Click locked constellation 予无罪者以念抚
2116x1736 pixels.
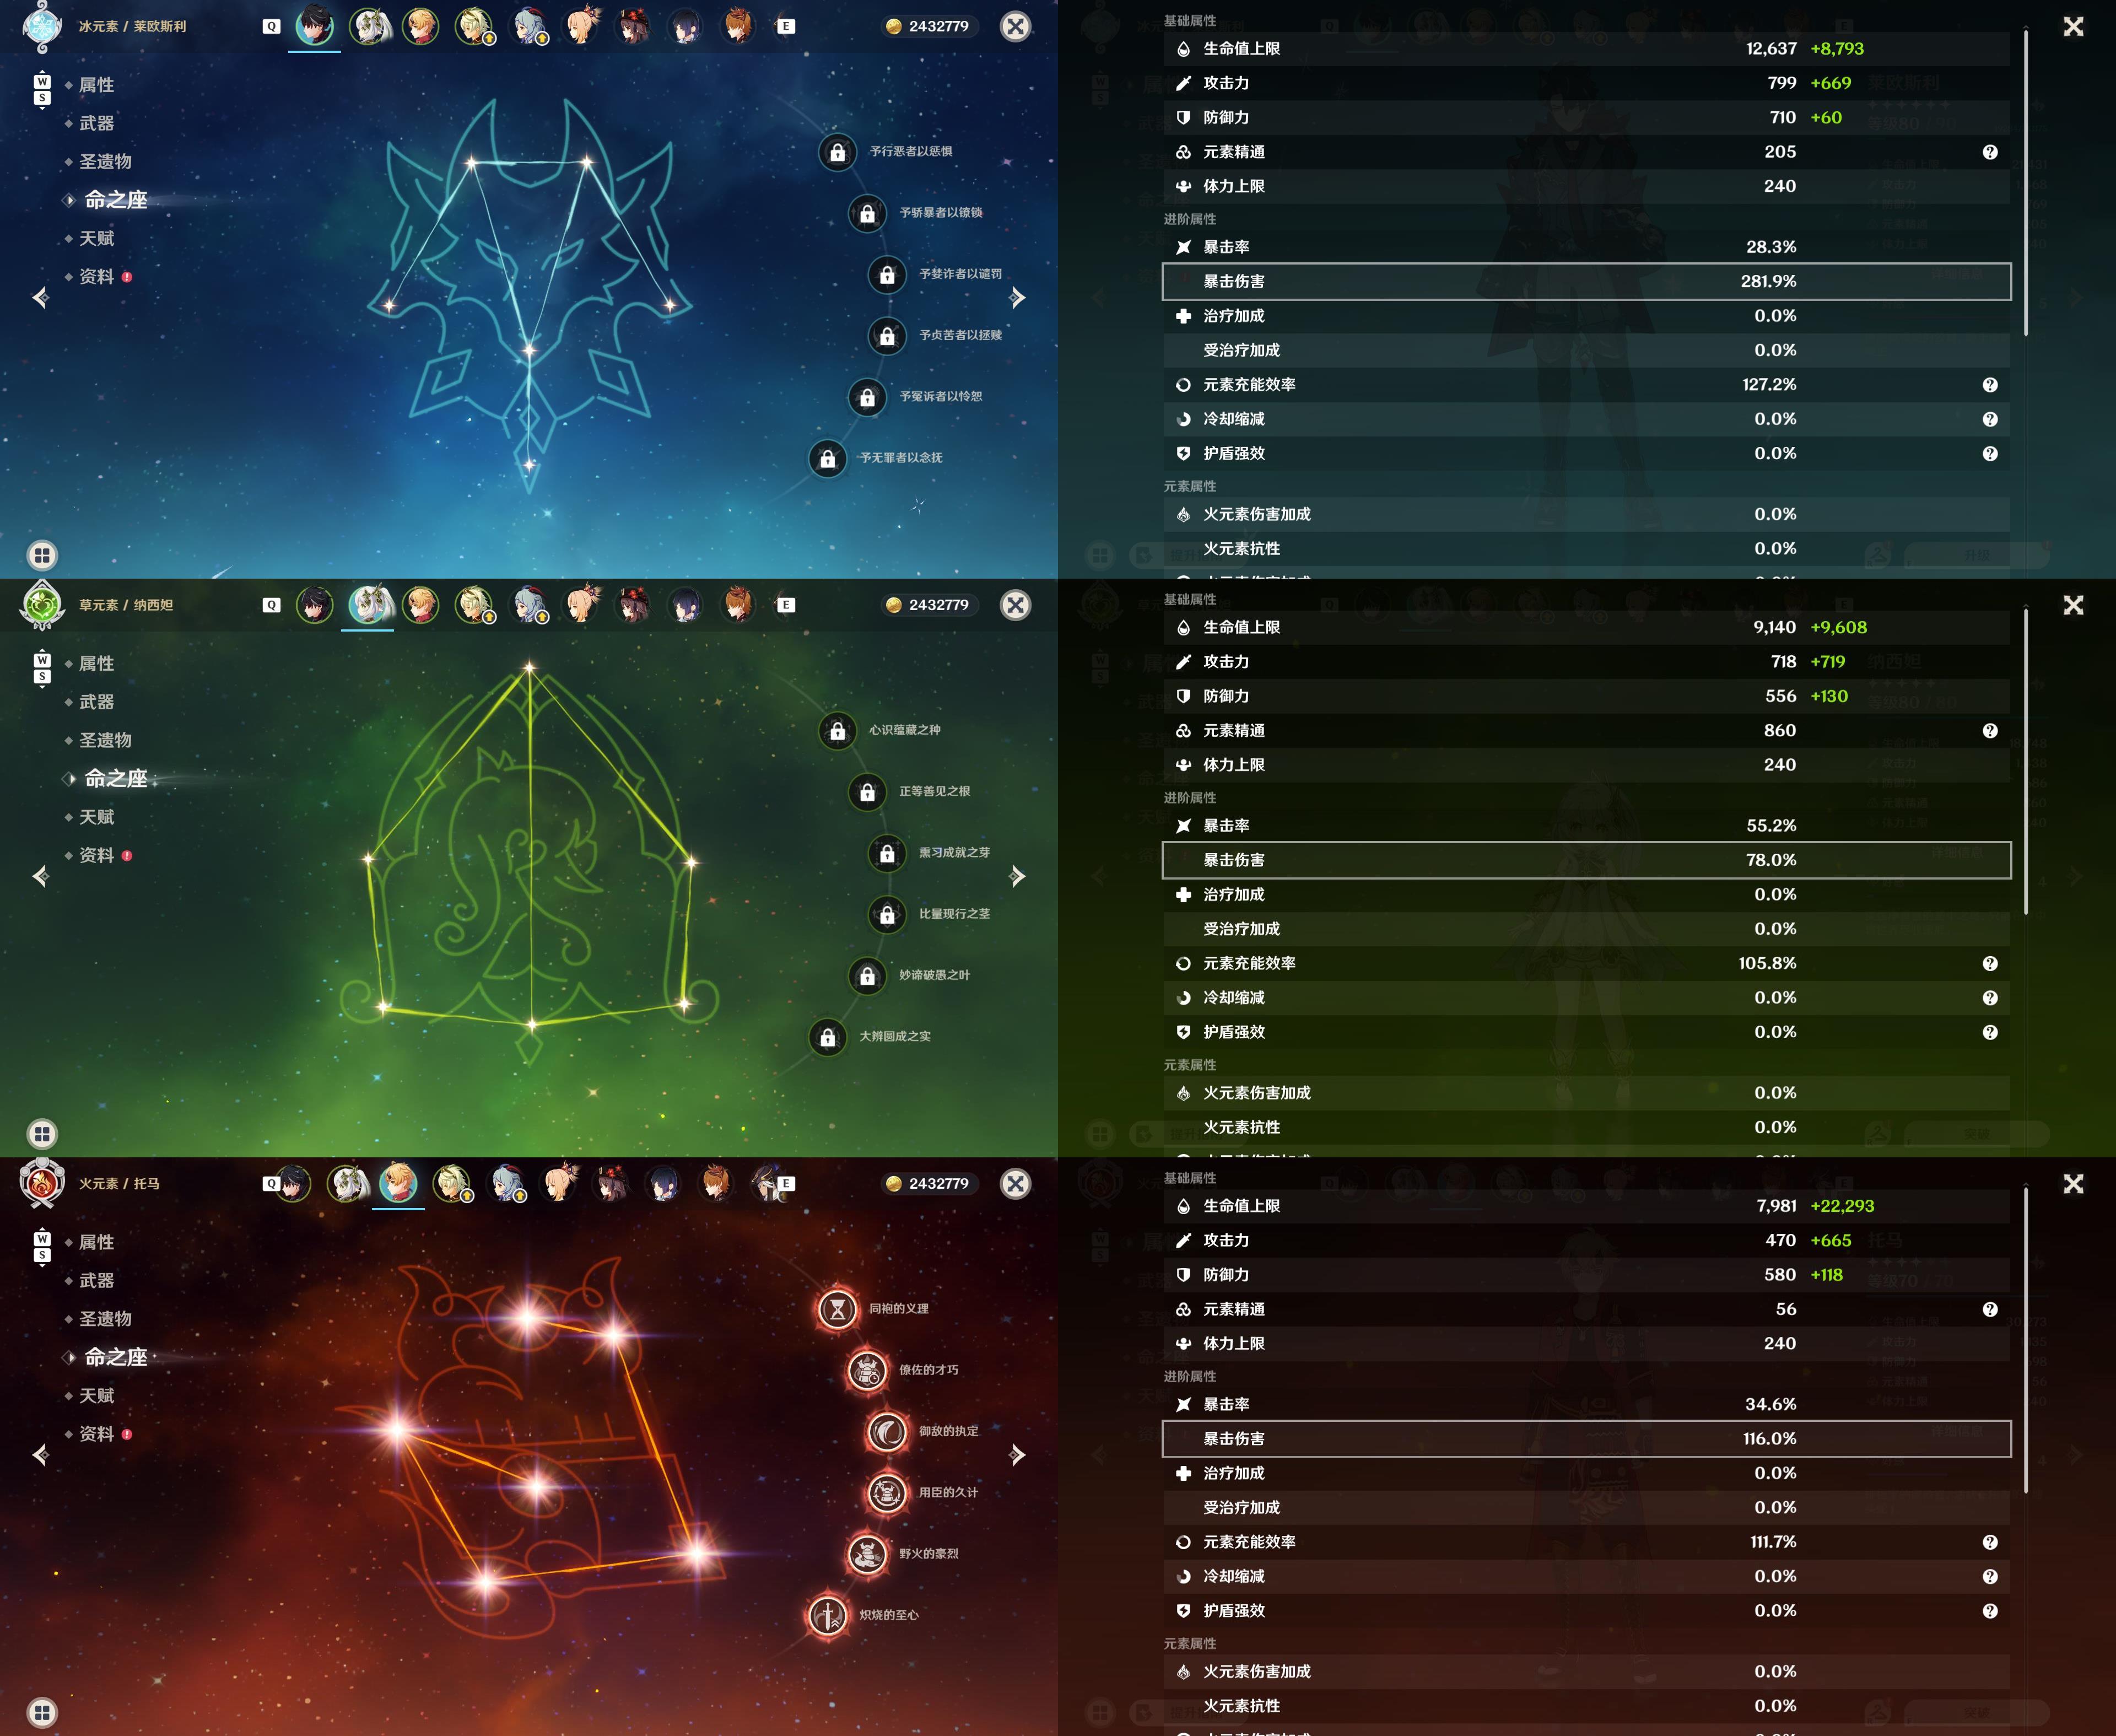coord(827,458)
